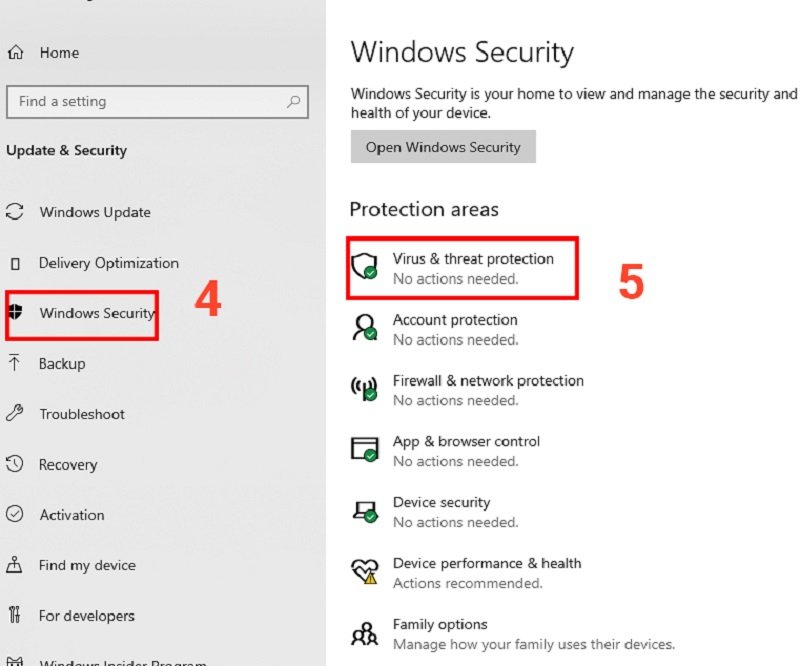Viewport: 800px width, 666px height.
Task: Select Activation in the sidebar
Action: tap(70, 515)
